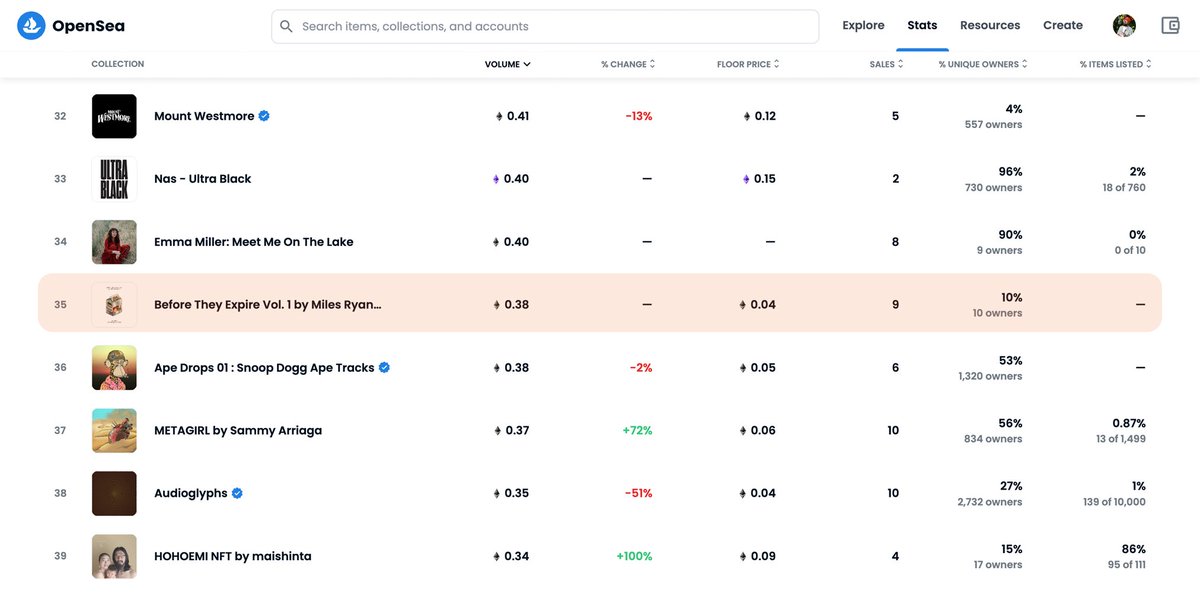Open Nas - Ultra Black thumbnail
Screen dimensions: 1200x600
[x=114, y=179]
